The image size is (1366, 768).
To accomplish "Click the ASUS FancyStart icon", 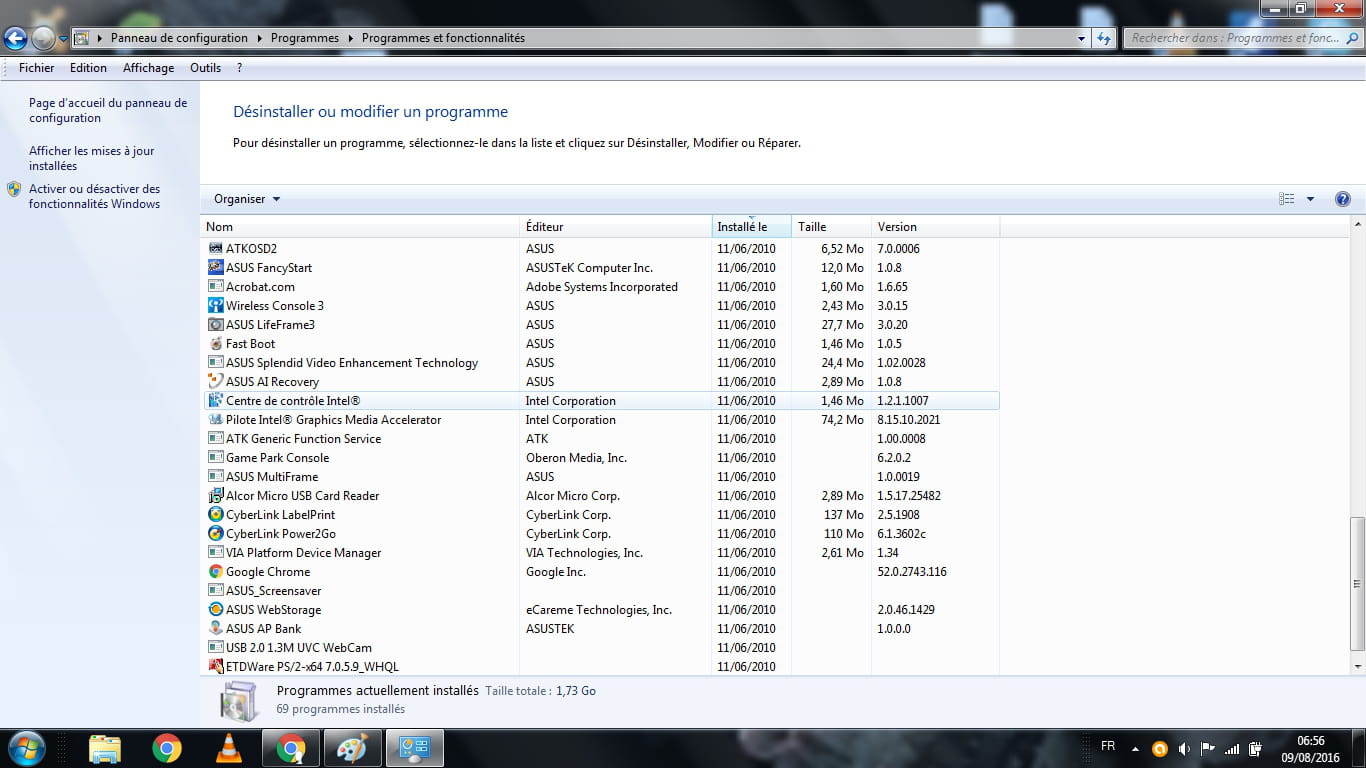I will tap(215, 267).
